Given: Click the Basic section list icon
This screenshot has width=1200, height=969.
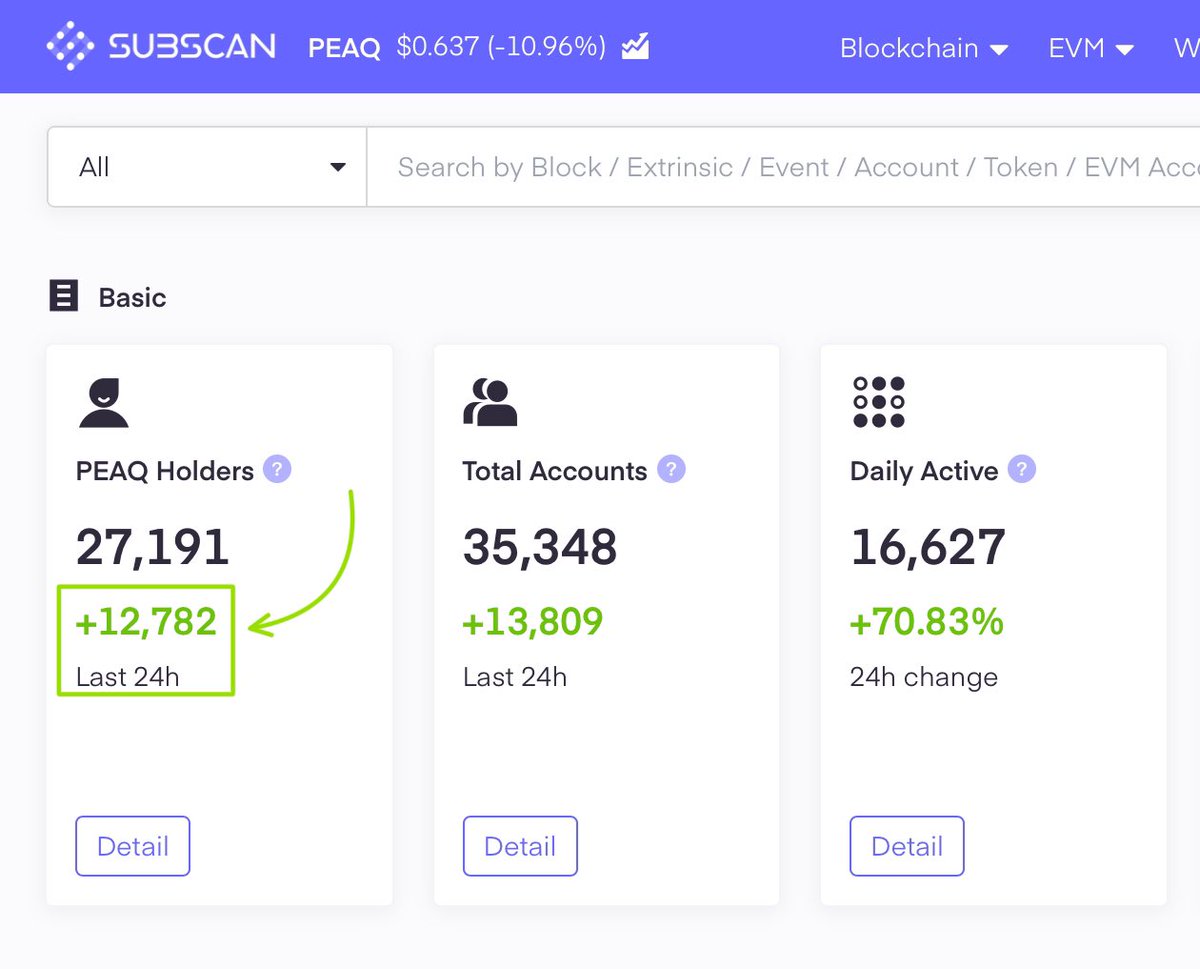Looking at the screenshot, I should [x=64, y=296].
